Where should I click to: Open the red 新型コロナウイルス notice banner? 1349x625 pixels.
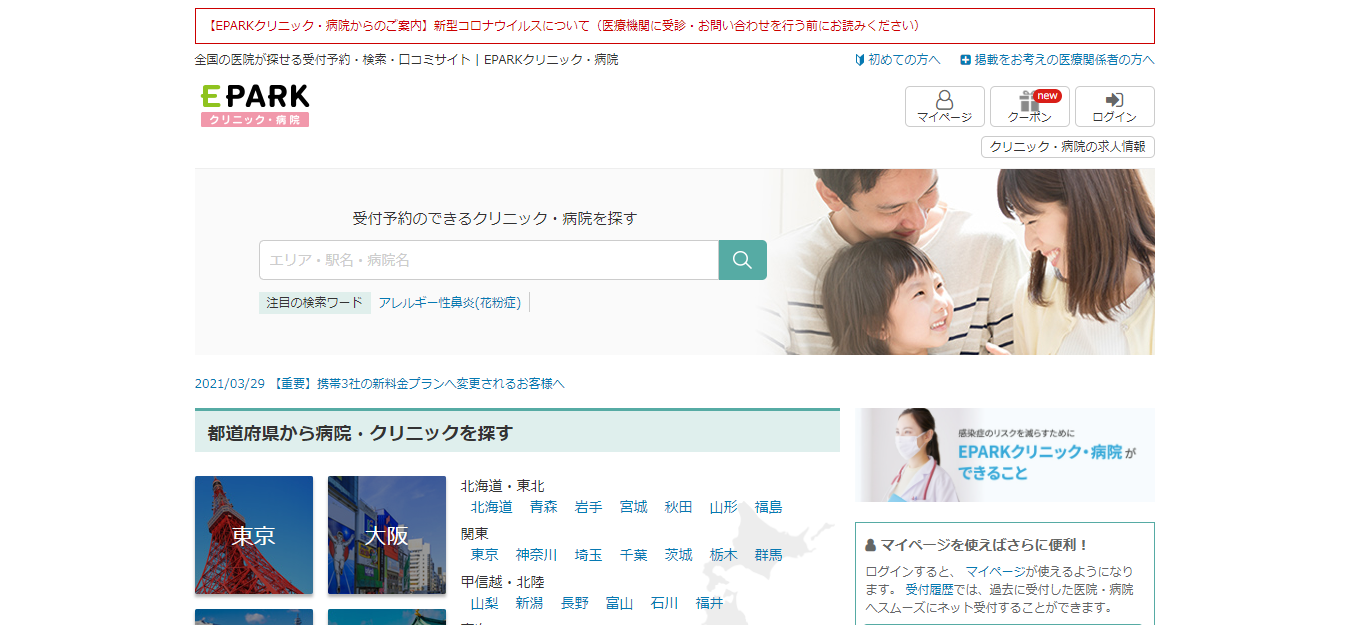[x=674, y=26]
